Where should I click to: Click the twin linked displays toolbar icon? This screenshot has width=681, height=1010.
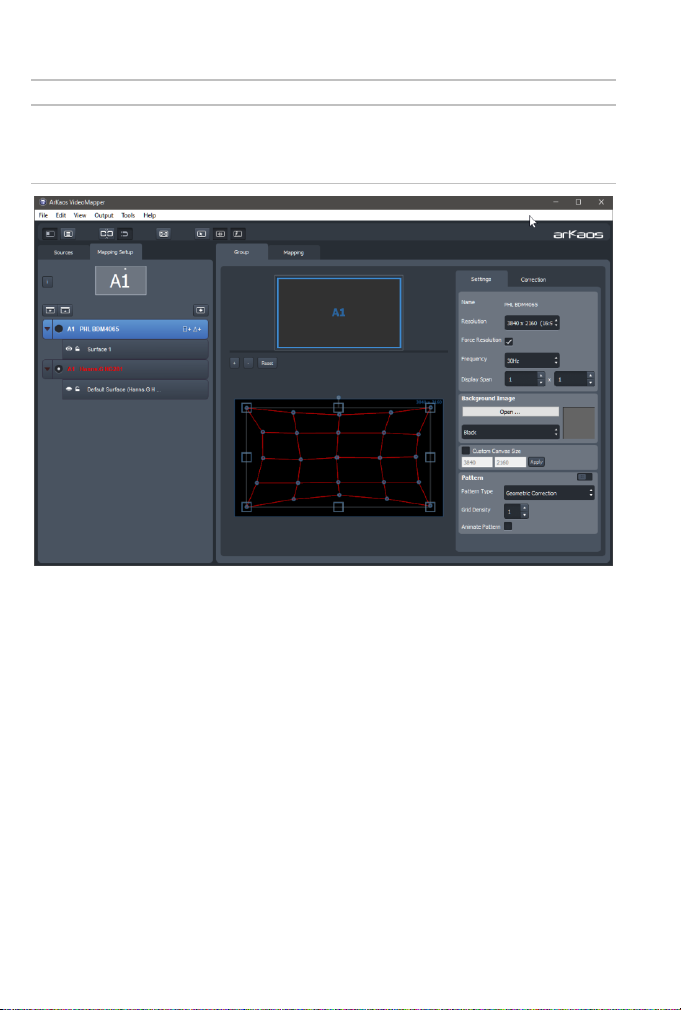107,234
